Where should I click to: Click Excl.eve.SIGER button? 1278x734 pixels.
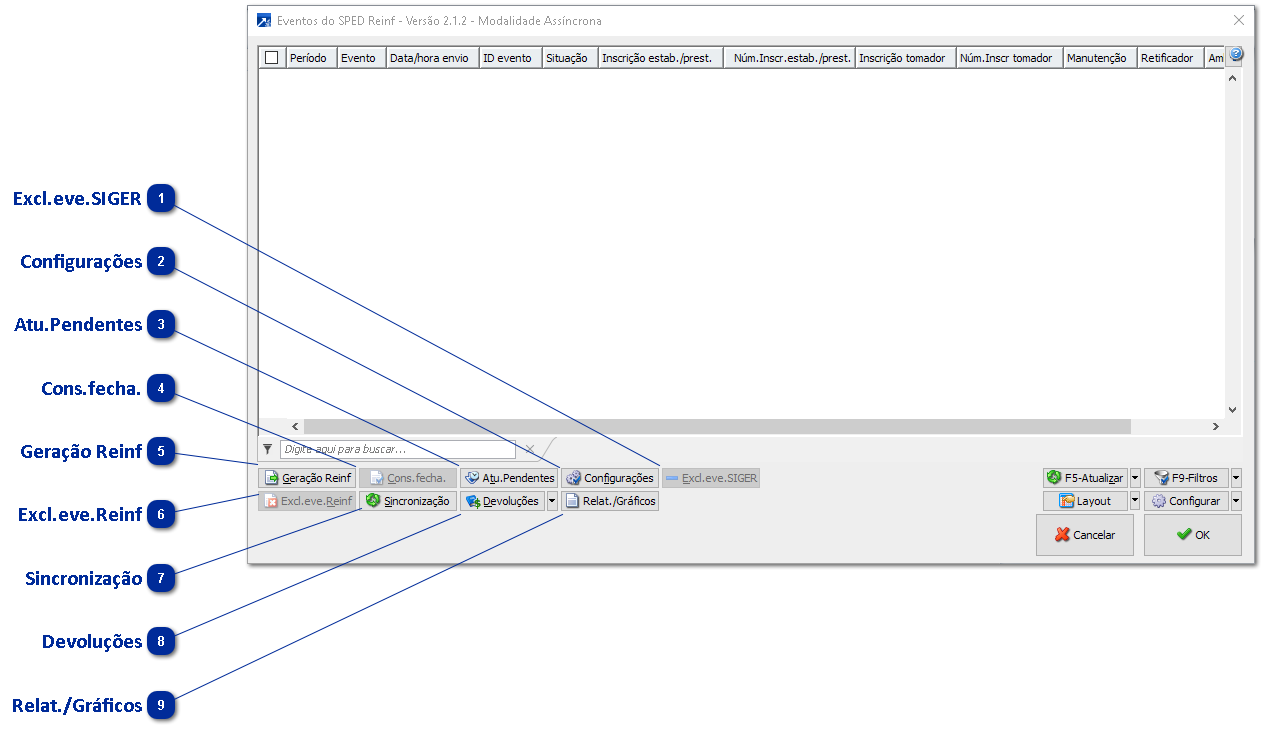711,478
